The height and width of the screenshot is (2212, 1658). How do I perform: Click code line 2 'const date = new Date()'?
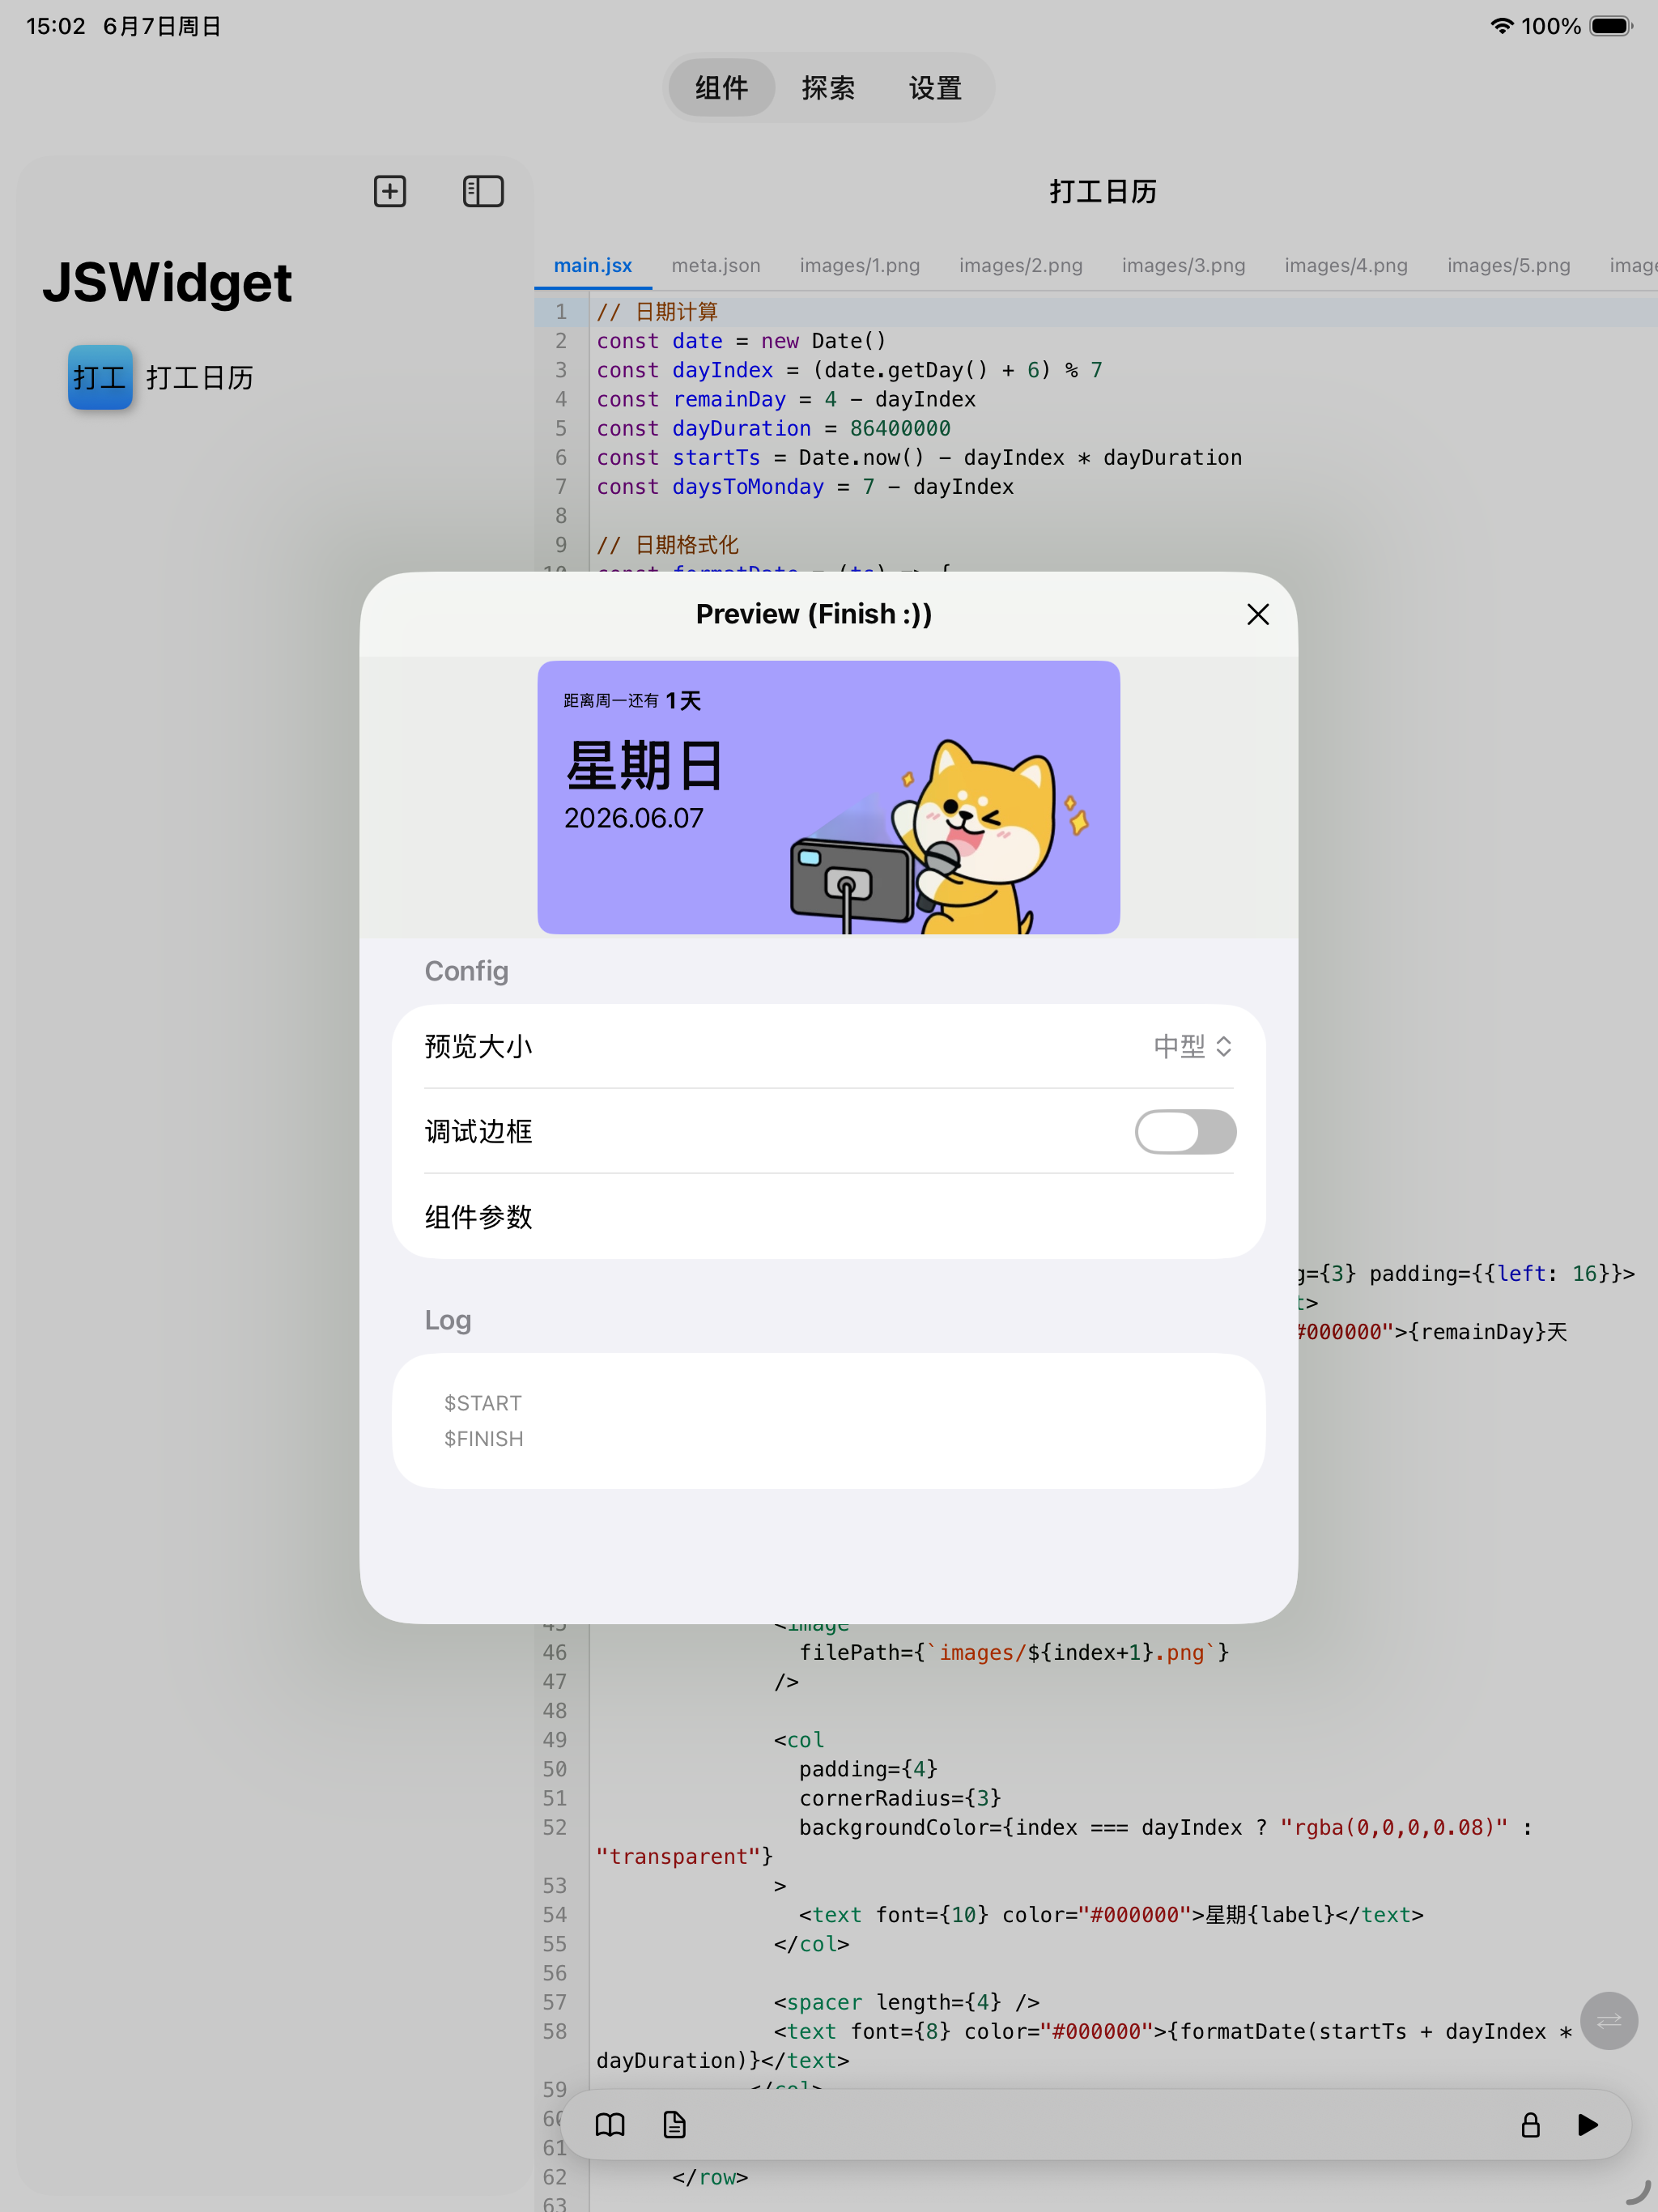click(741, 341)
